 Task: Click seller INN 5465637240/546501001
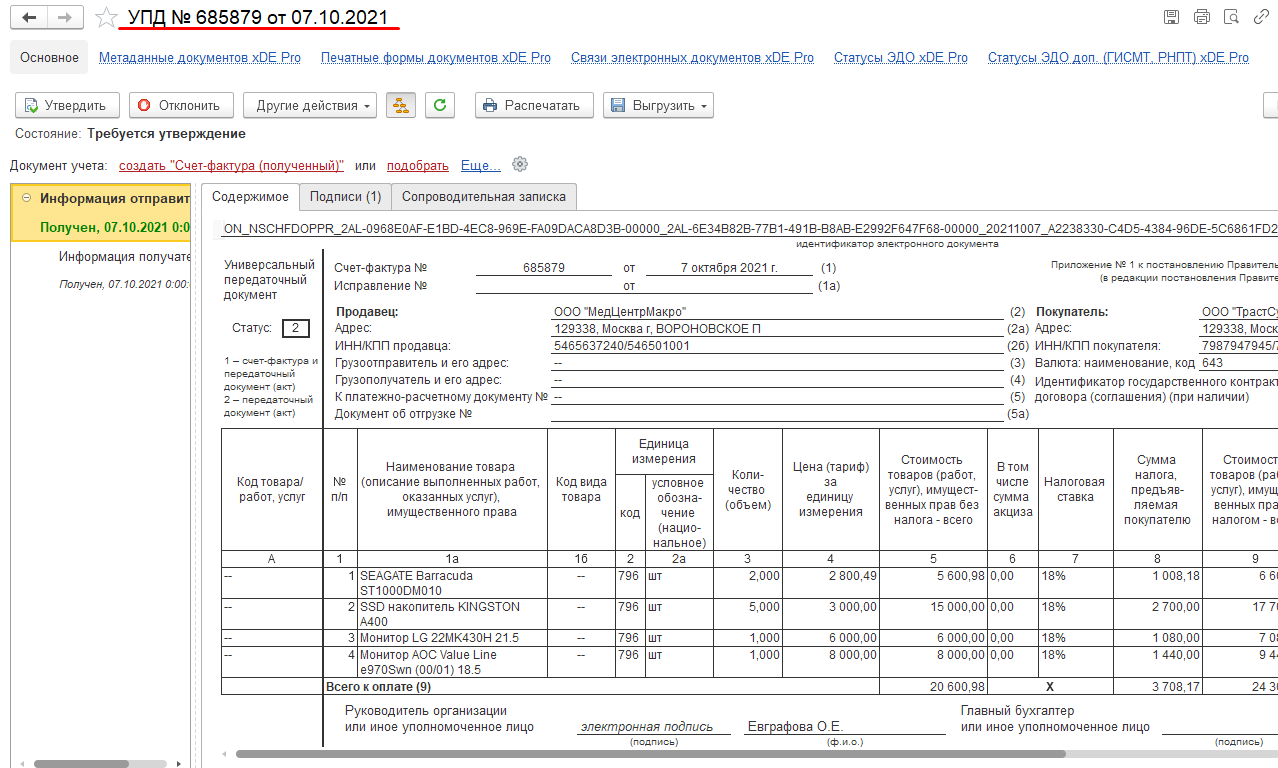621,346
